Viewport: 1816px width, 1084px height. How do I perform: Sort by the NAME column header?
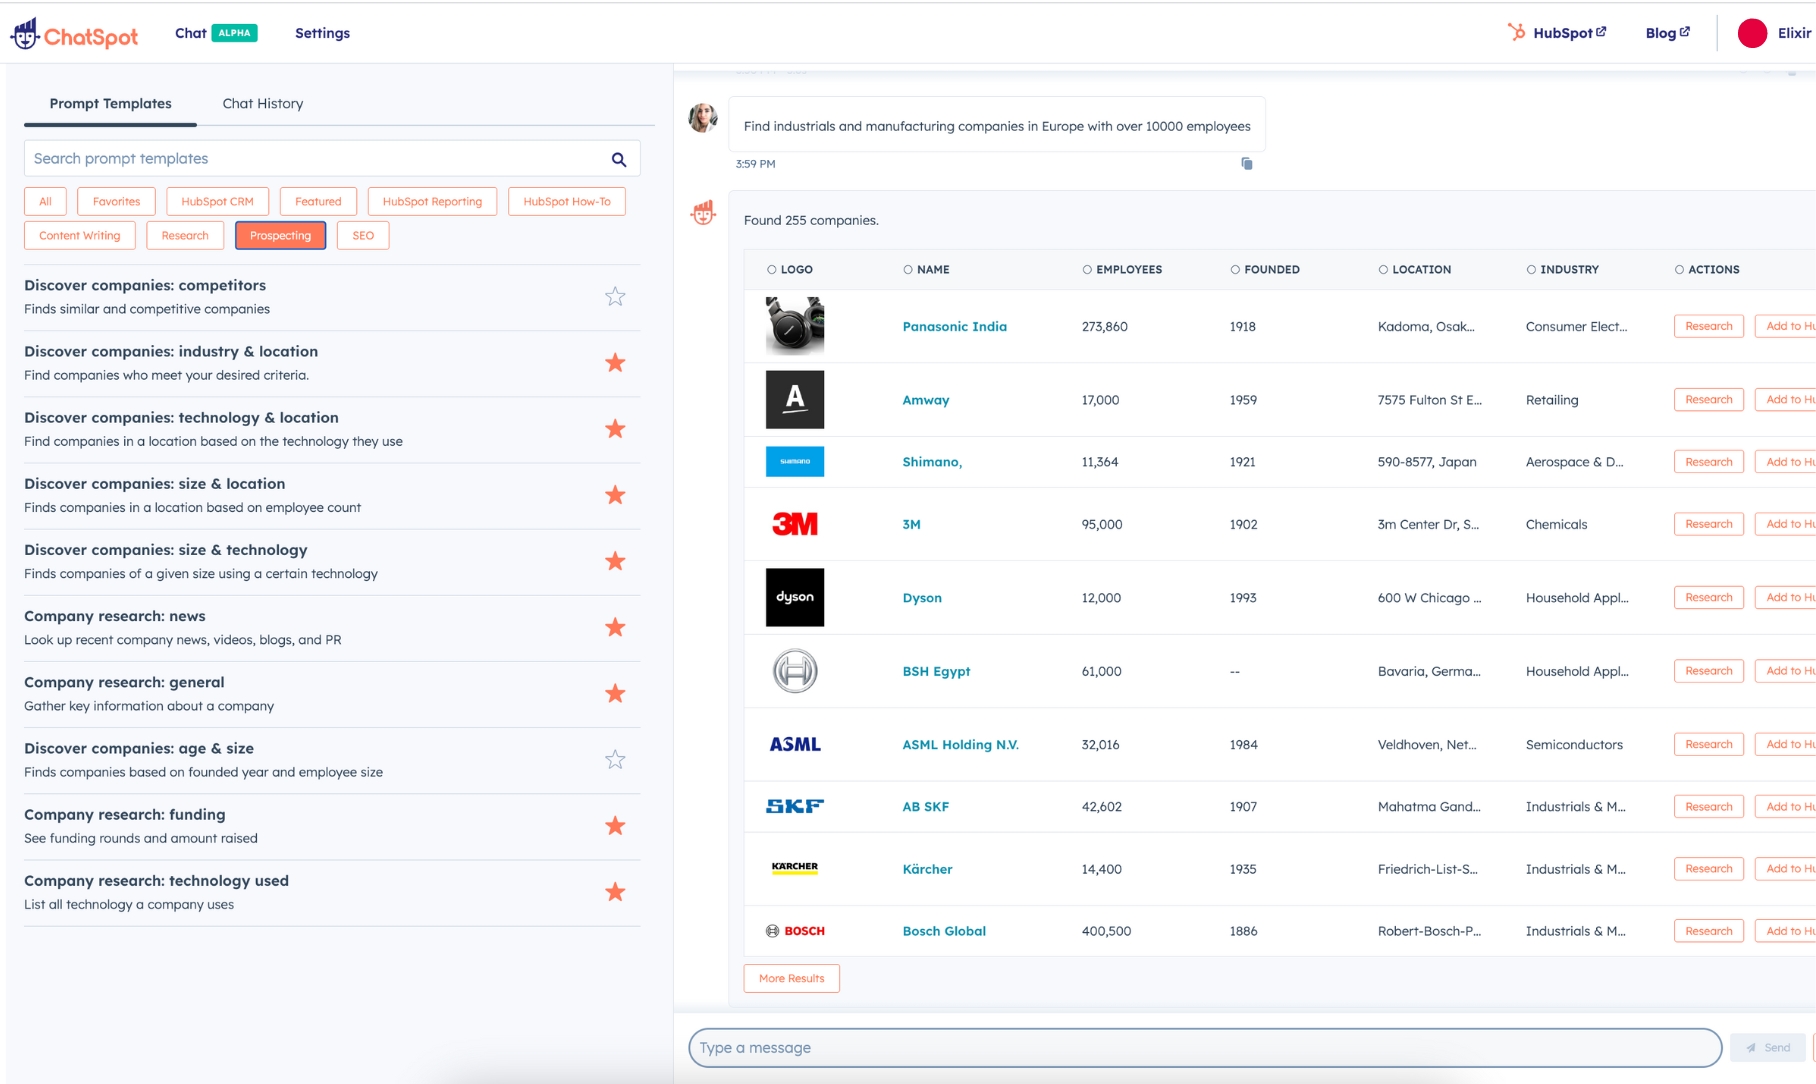coord(926,270)
